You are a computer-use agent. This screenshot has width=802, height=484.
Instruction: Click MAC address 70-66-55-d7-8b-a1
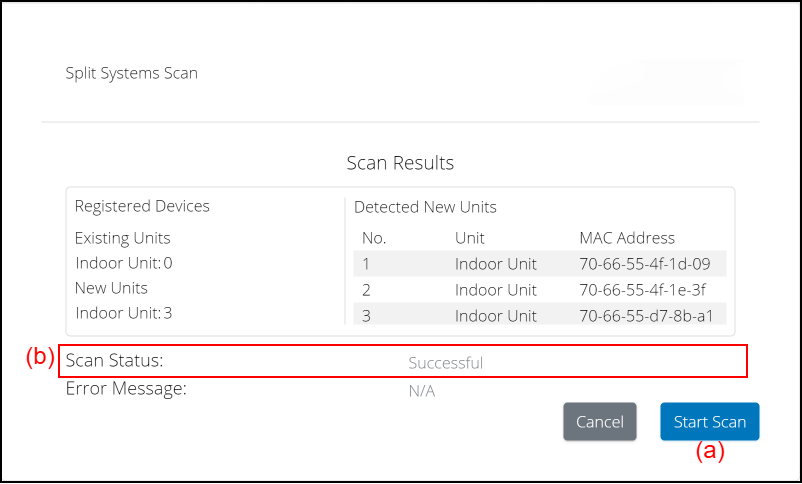click(x=646, y=315)
